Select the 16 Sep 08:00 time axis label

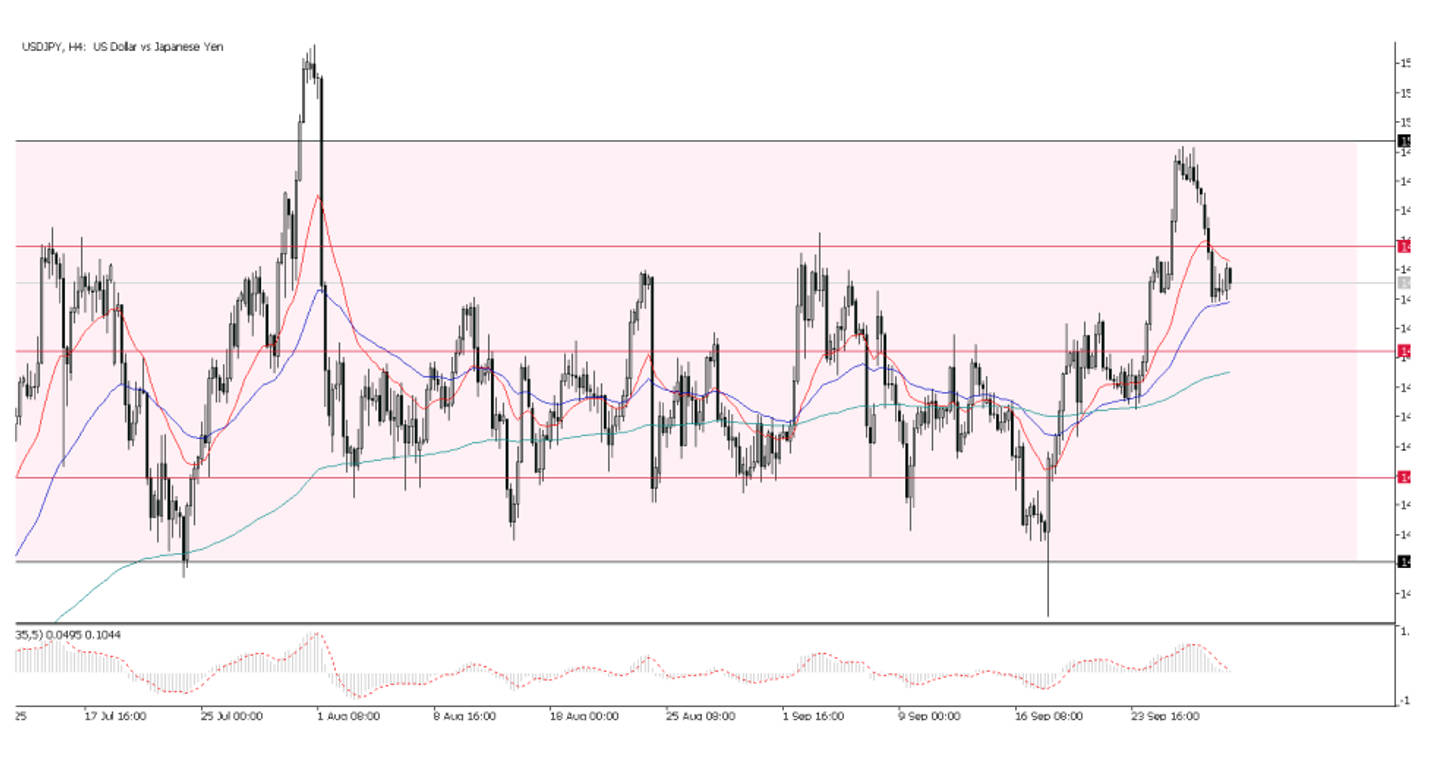click(x=1049, y=716)
